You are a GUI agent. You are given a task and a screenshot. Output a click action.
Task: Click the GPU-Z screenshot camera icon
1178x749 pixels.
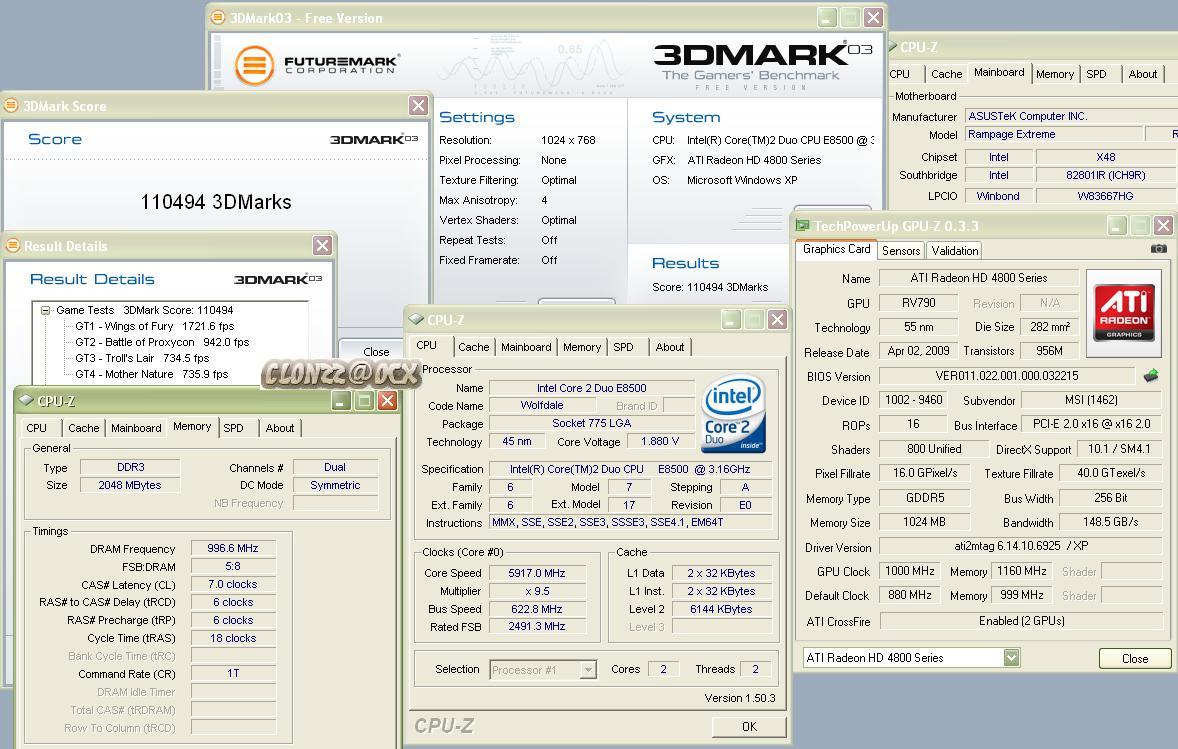[x=1158, y=249]
